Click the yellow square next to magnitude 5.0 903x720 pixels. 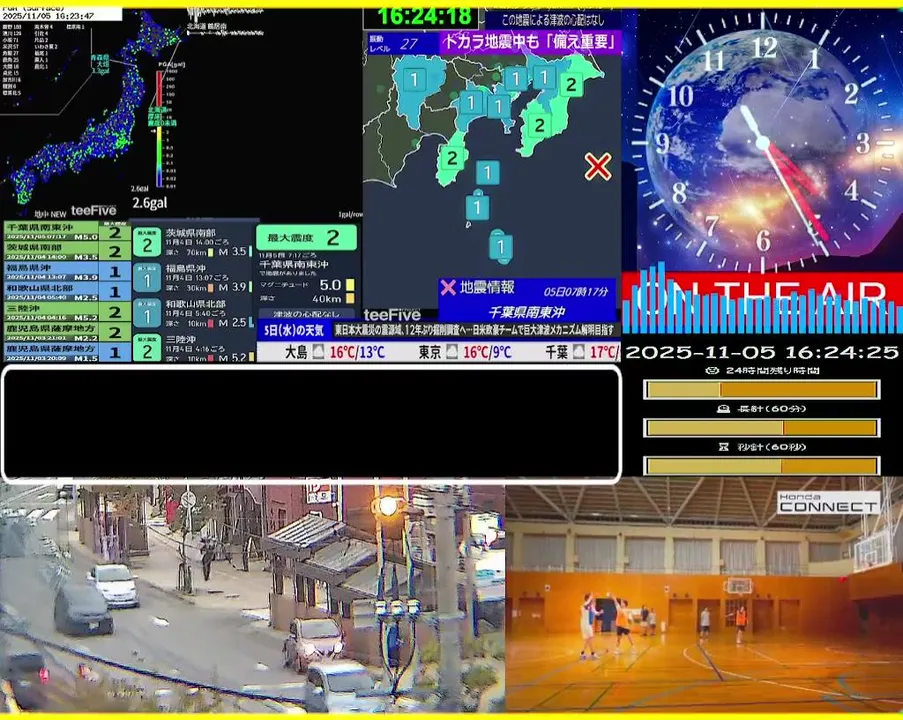[350, 285]
